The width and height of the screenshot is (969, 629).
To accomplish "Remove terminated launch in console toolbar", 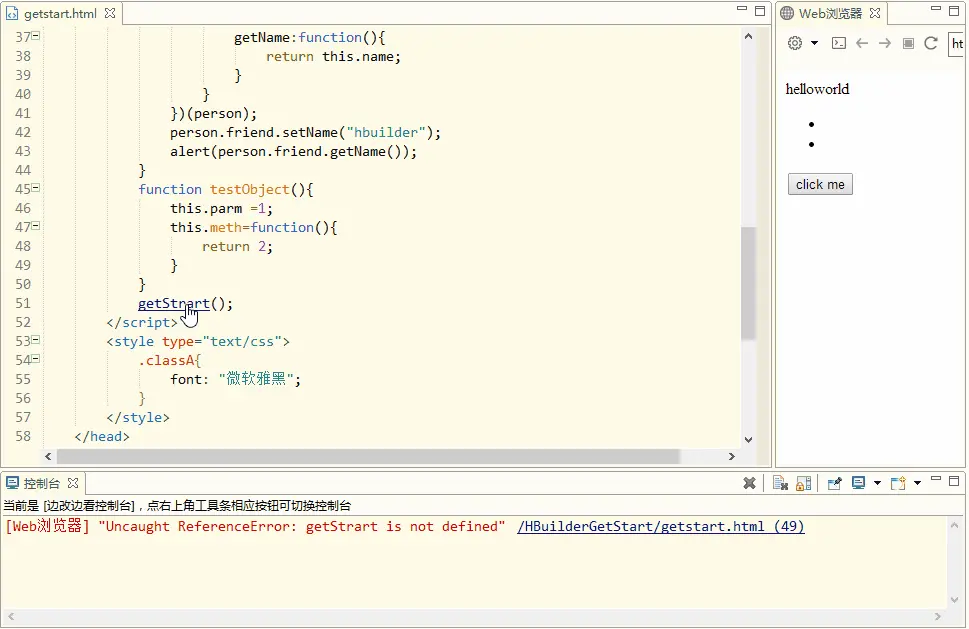I will 749,483.
